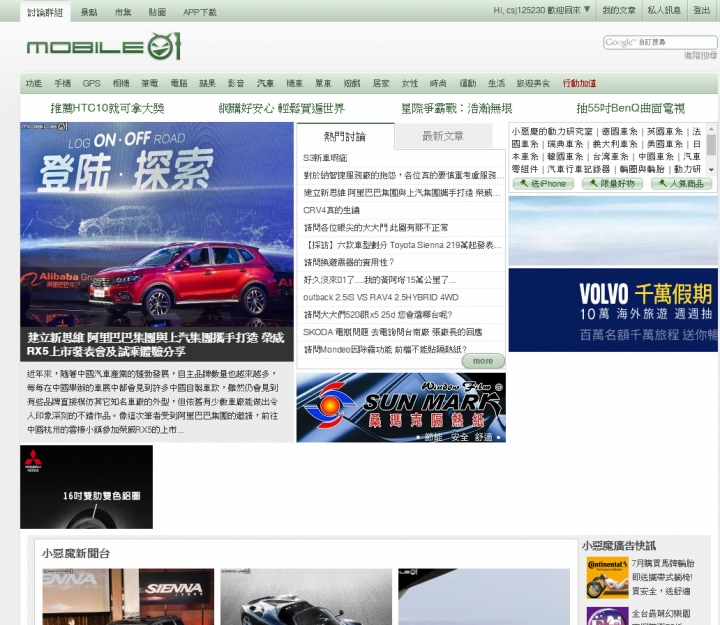
Task: Click the more button under discussions
Action: 483,361
